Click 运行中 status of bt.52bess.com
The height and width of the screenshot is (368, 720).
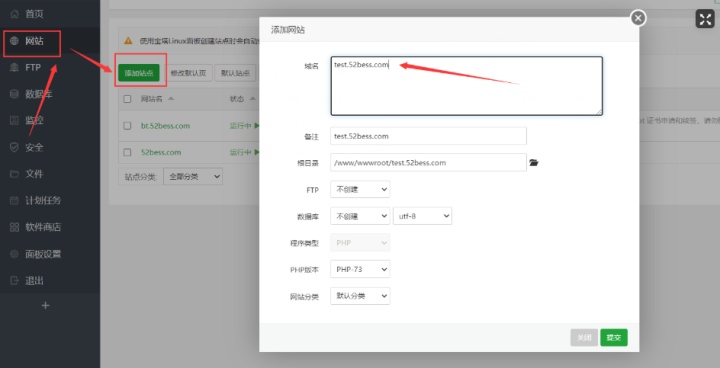click(x=244, y=125)
